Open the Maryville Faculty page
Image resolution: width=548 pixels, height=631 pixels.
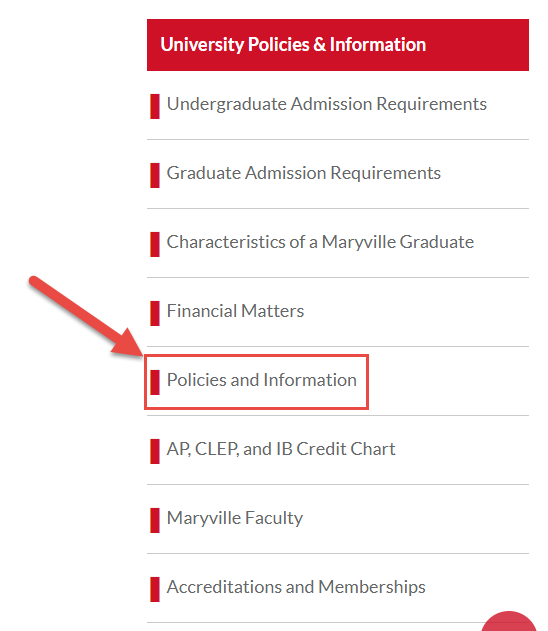[235, 518]
